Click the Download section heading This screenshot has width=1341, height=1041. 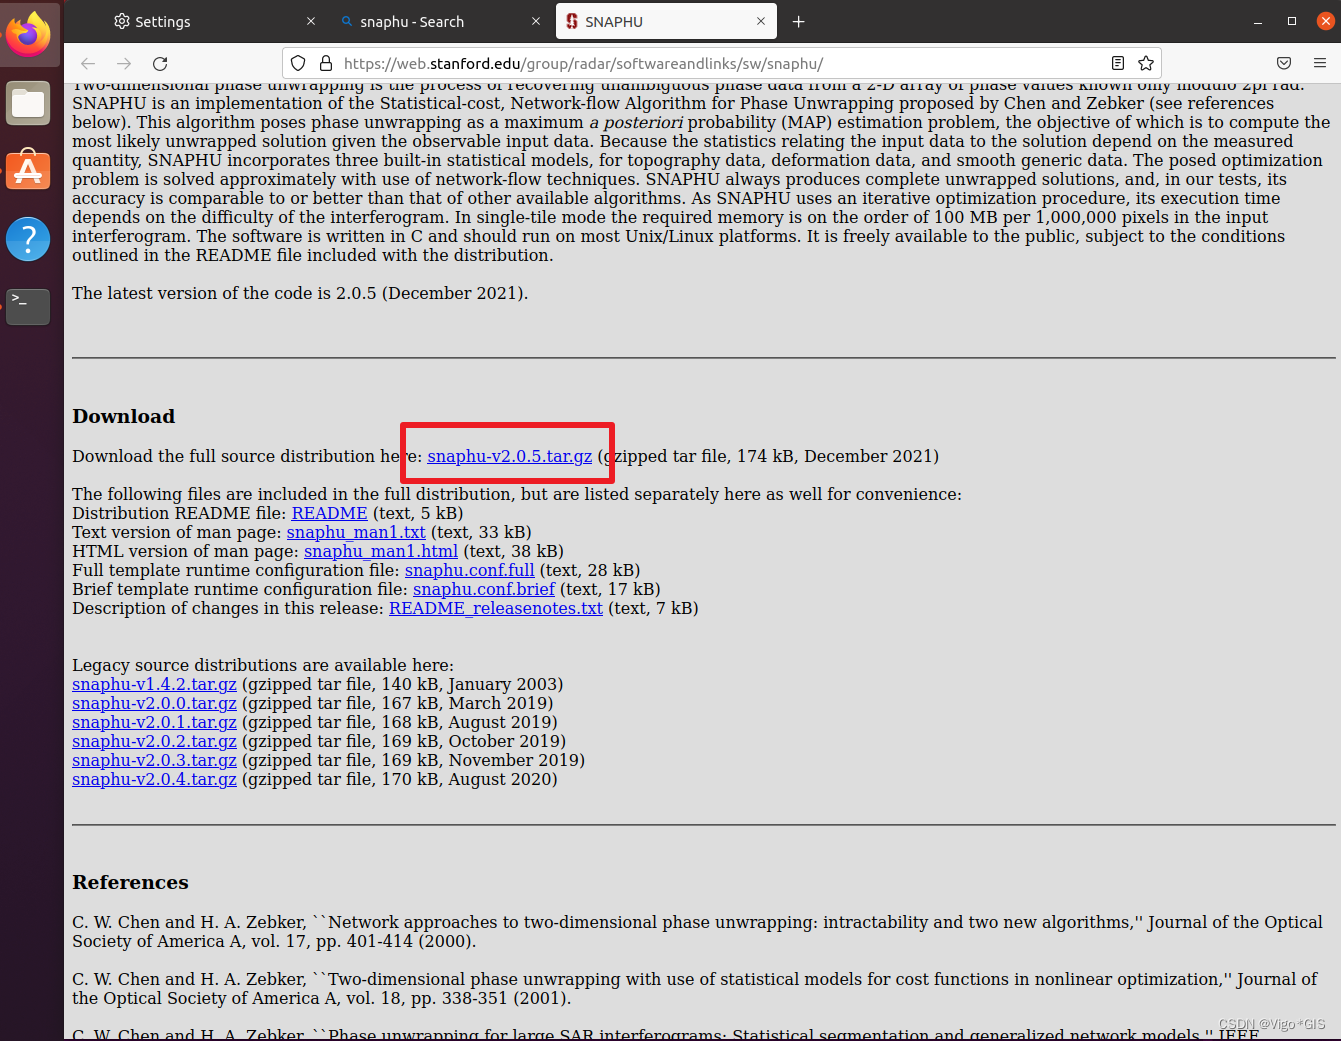(123, 416)
